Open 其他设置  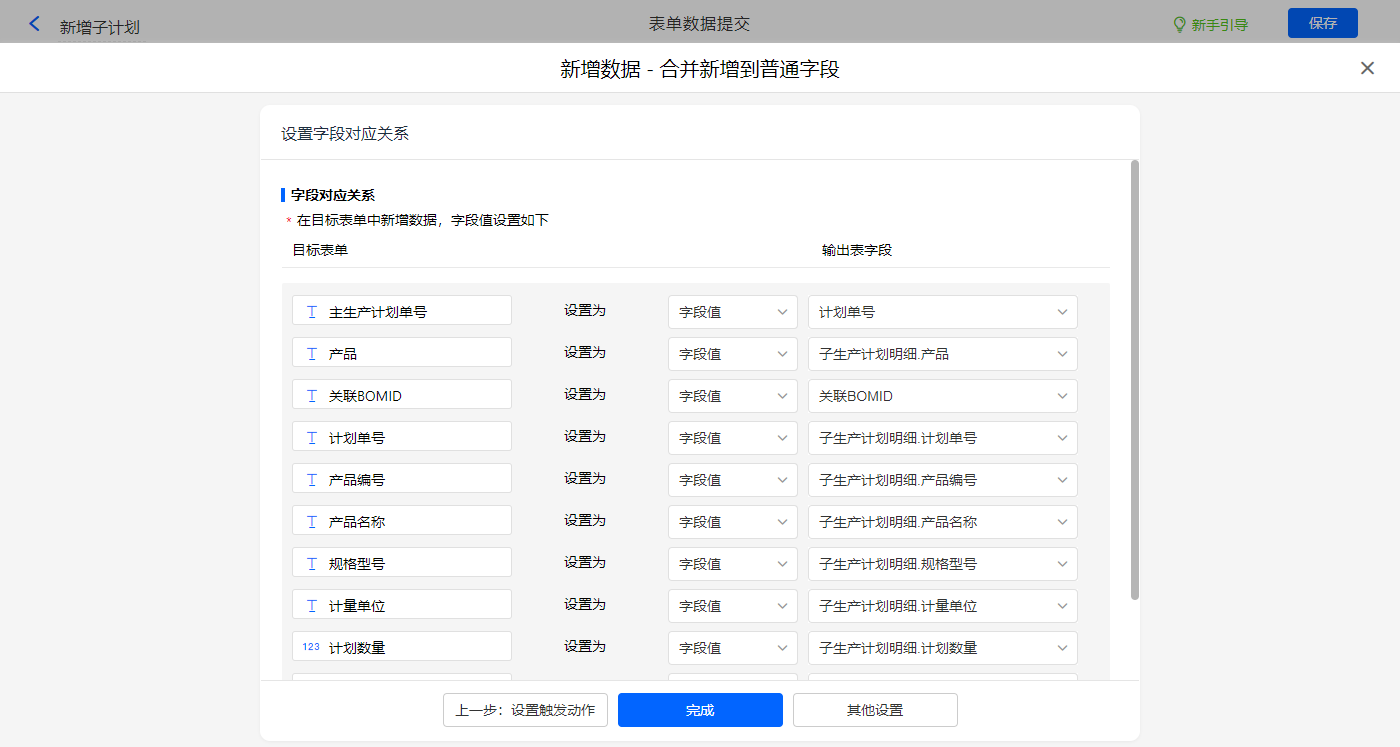[875, 710]
